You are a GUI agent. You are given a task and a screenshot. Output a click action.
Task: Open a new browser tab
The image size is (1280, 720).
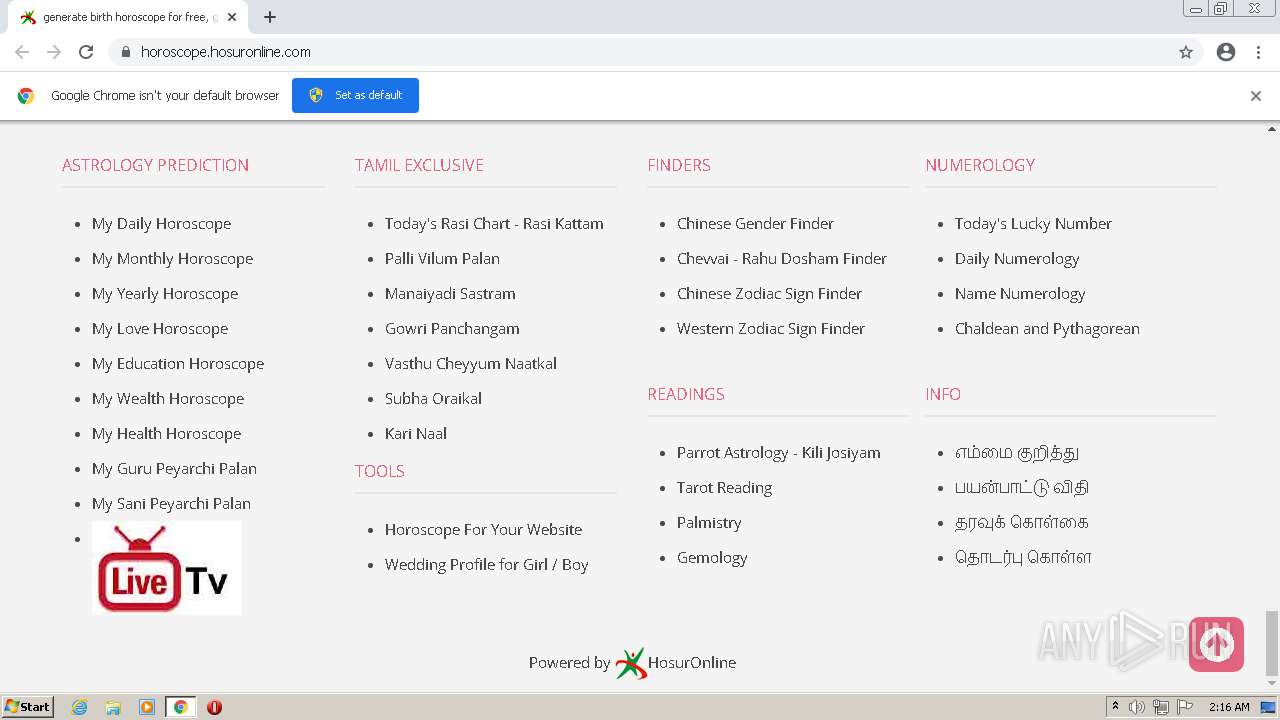270,17
